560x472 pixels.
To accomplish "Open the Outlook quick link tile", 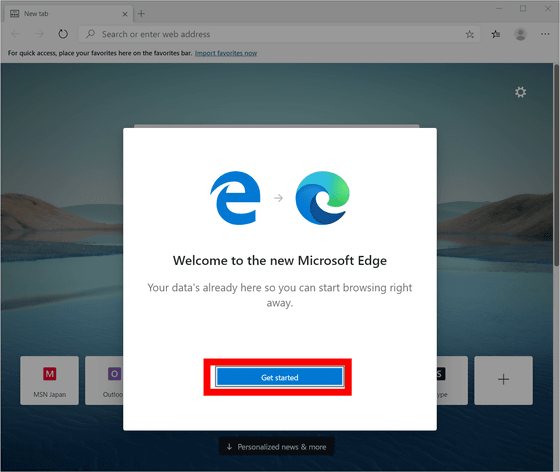I will [104, 381].
